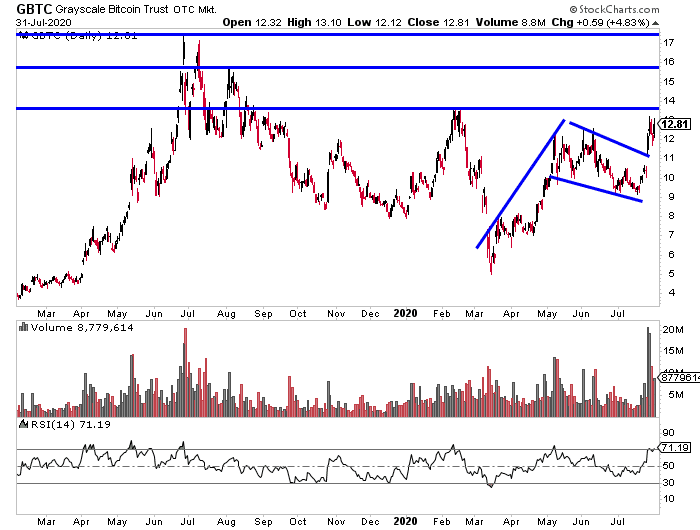Click the bold 2020 label under the price chart

[x=405, y=313]
